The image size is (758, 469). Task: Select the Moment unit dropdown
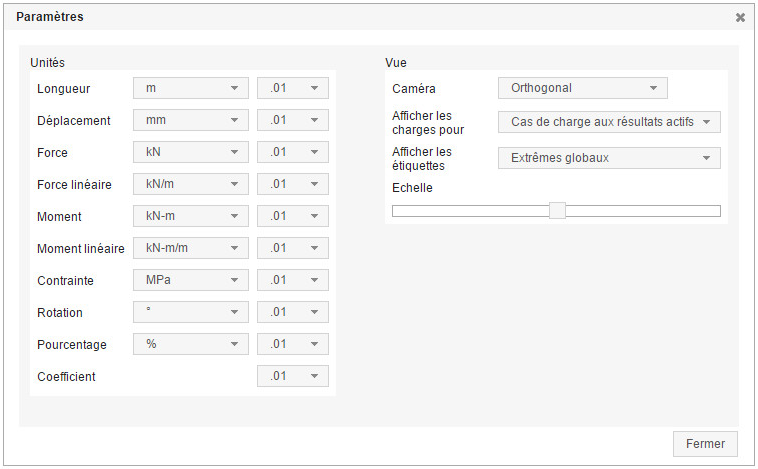tap(190, 216)
